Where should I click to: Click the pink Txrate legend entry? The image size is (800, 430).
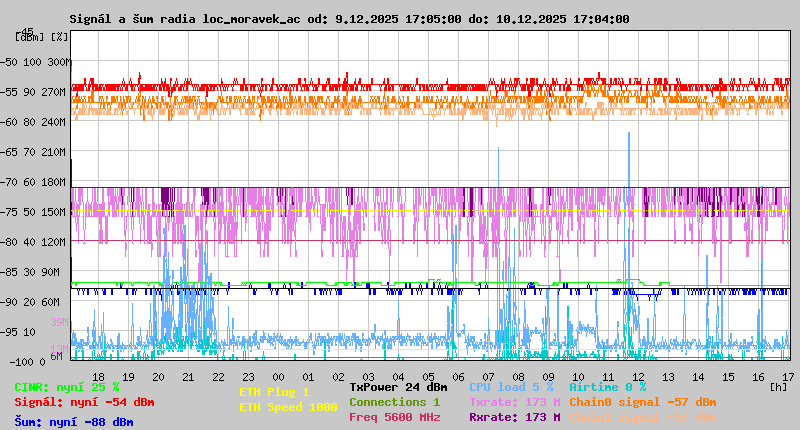(x=514, y=402)
